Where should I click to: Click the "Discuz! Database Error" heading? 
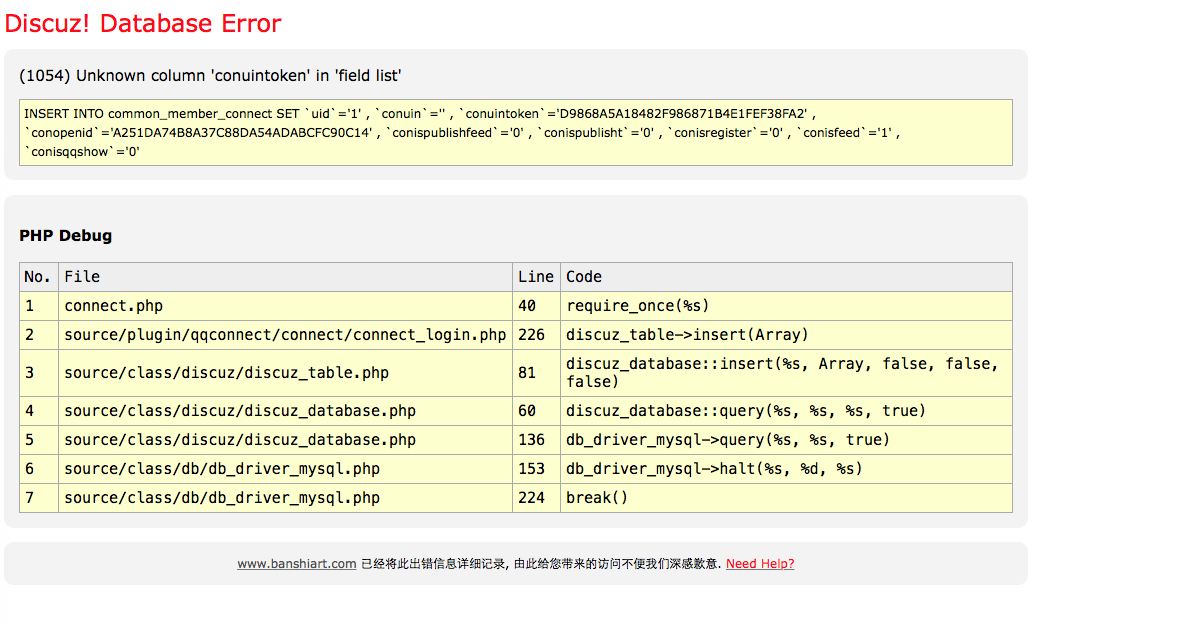tap(143, 23)
